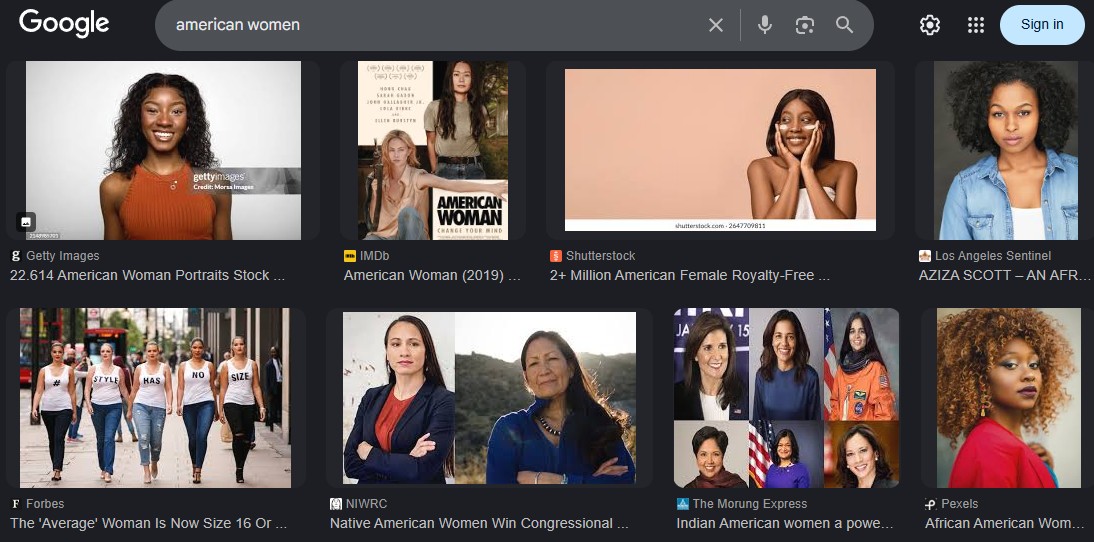Image resolution: width=1094 pixels, height=542 pixels.
Task: Open the NIWRC source name
Action: pyautogui.click(x=366, y=504)
